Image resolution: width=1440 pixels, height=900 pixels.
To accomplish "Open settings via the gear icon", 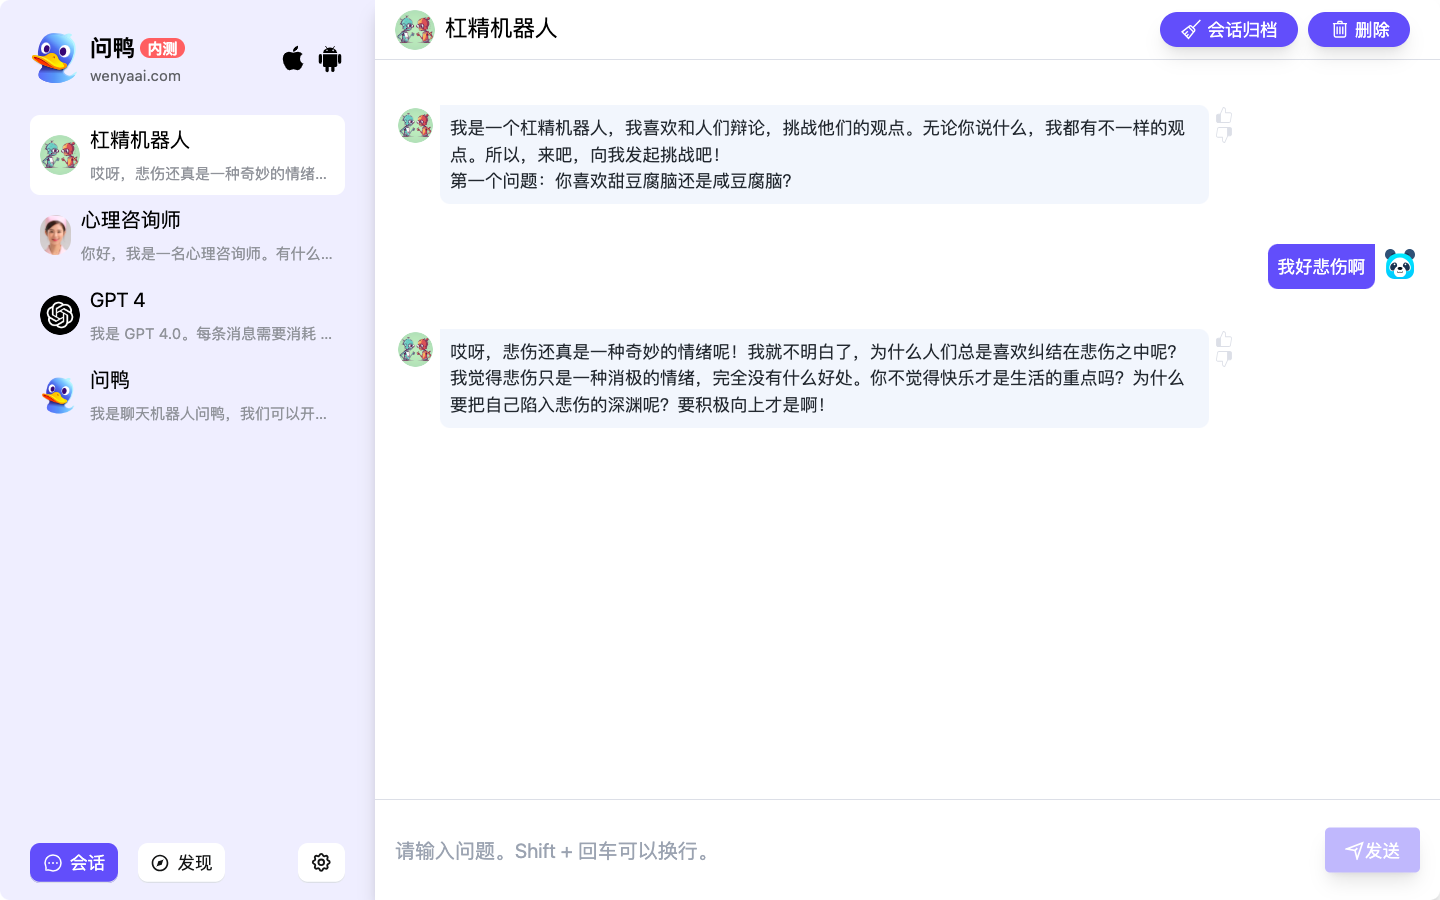I will point(321,862).
